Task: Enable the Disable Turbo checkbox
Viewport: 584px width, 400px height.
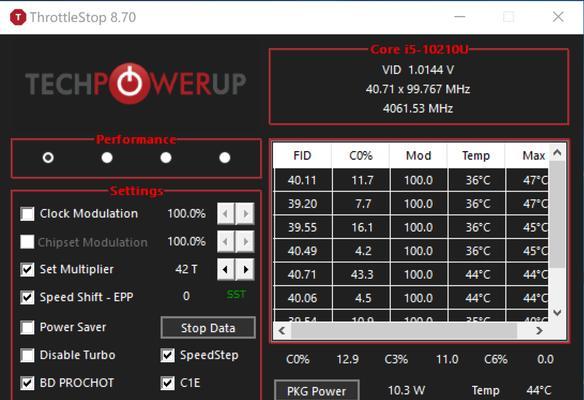Action: (27, 355)
